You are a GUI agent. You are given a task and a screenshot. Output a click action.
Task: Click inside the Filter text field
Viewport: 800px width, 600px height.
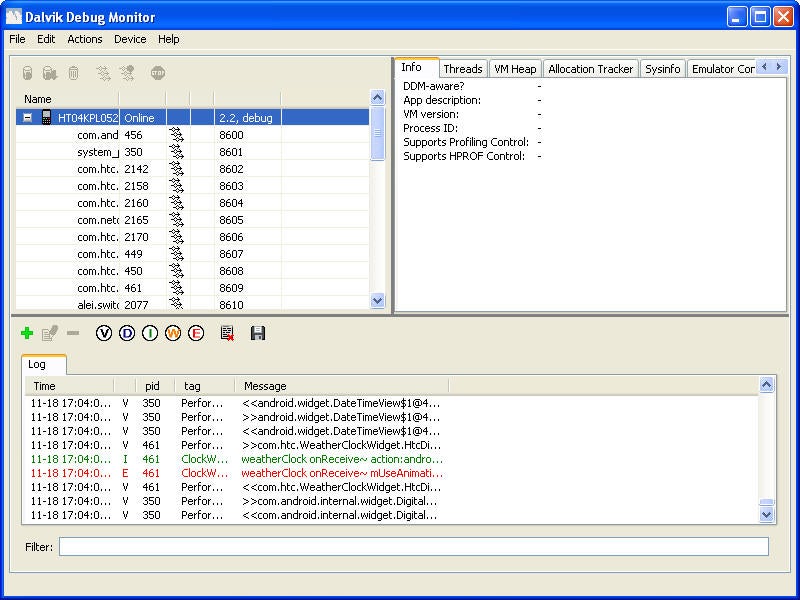pyautogui.click(x=414, y=546)
